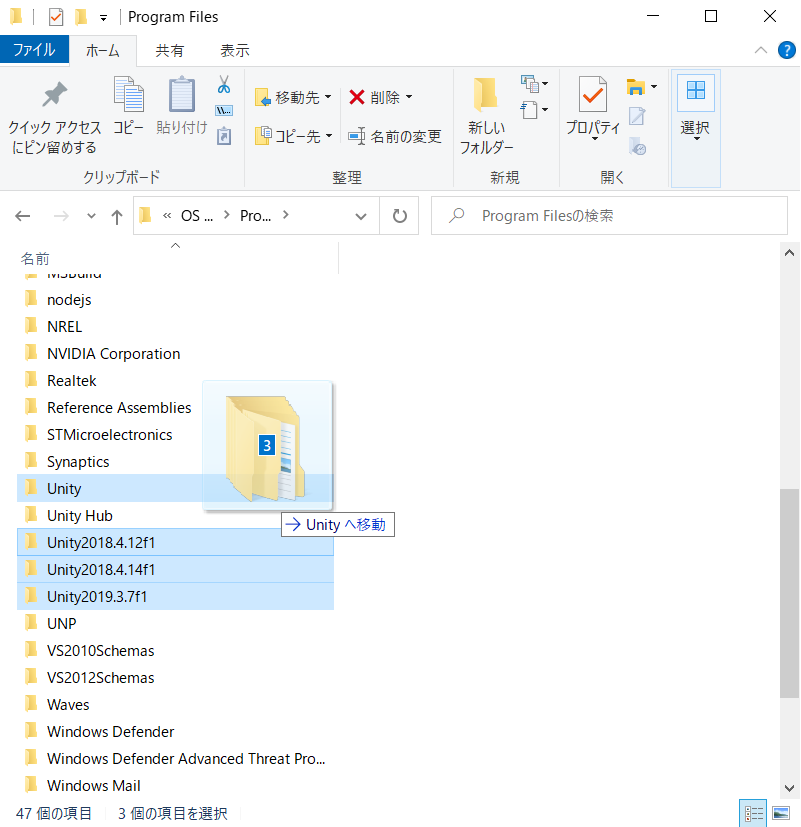
Task: Go up one folder level with up arrow
Action: 117,216
